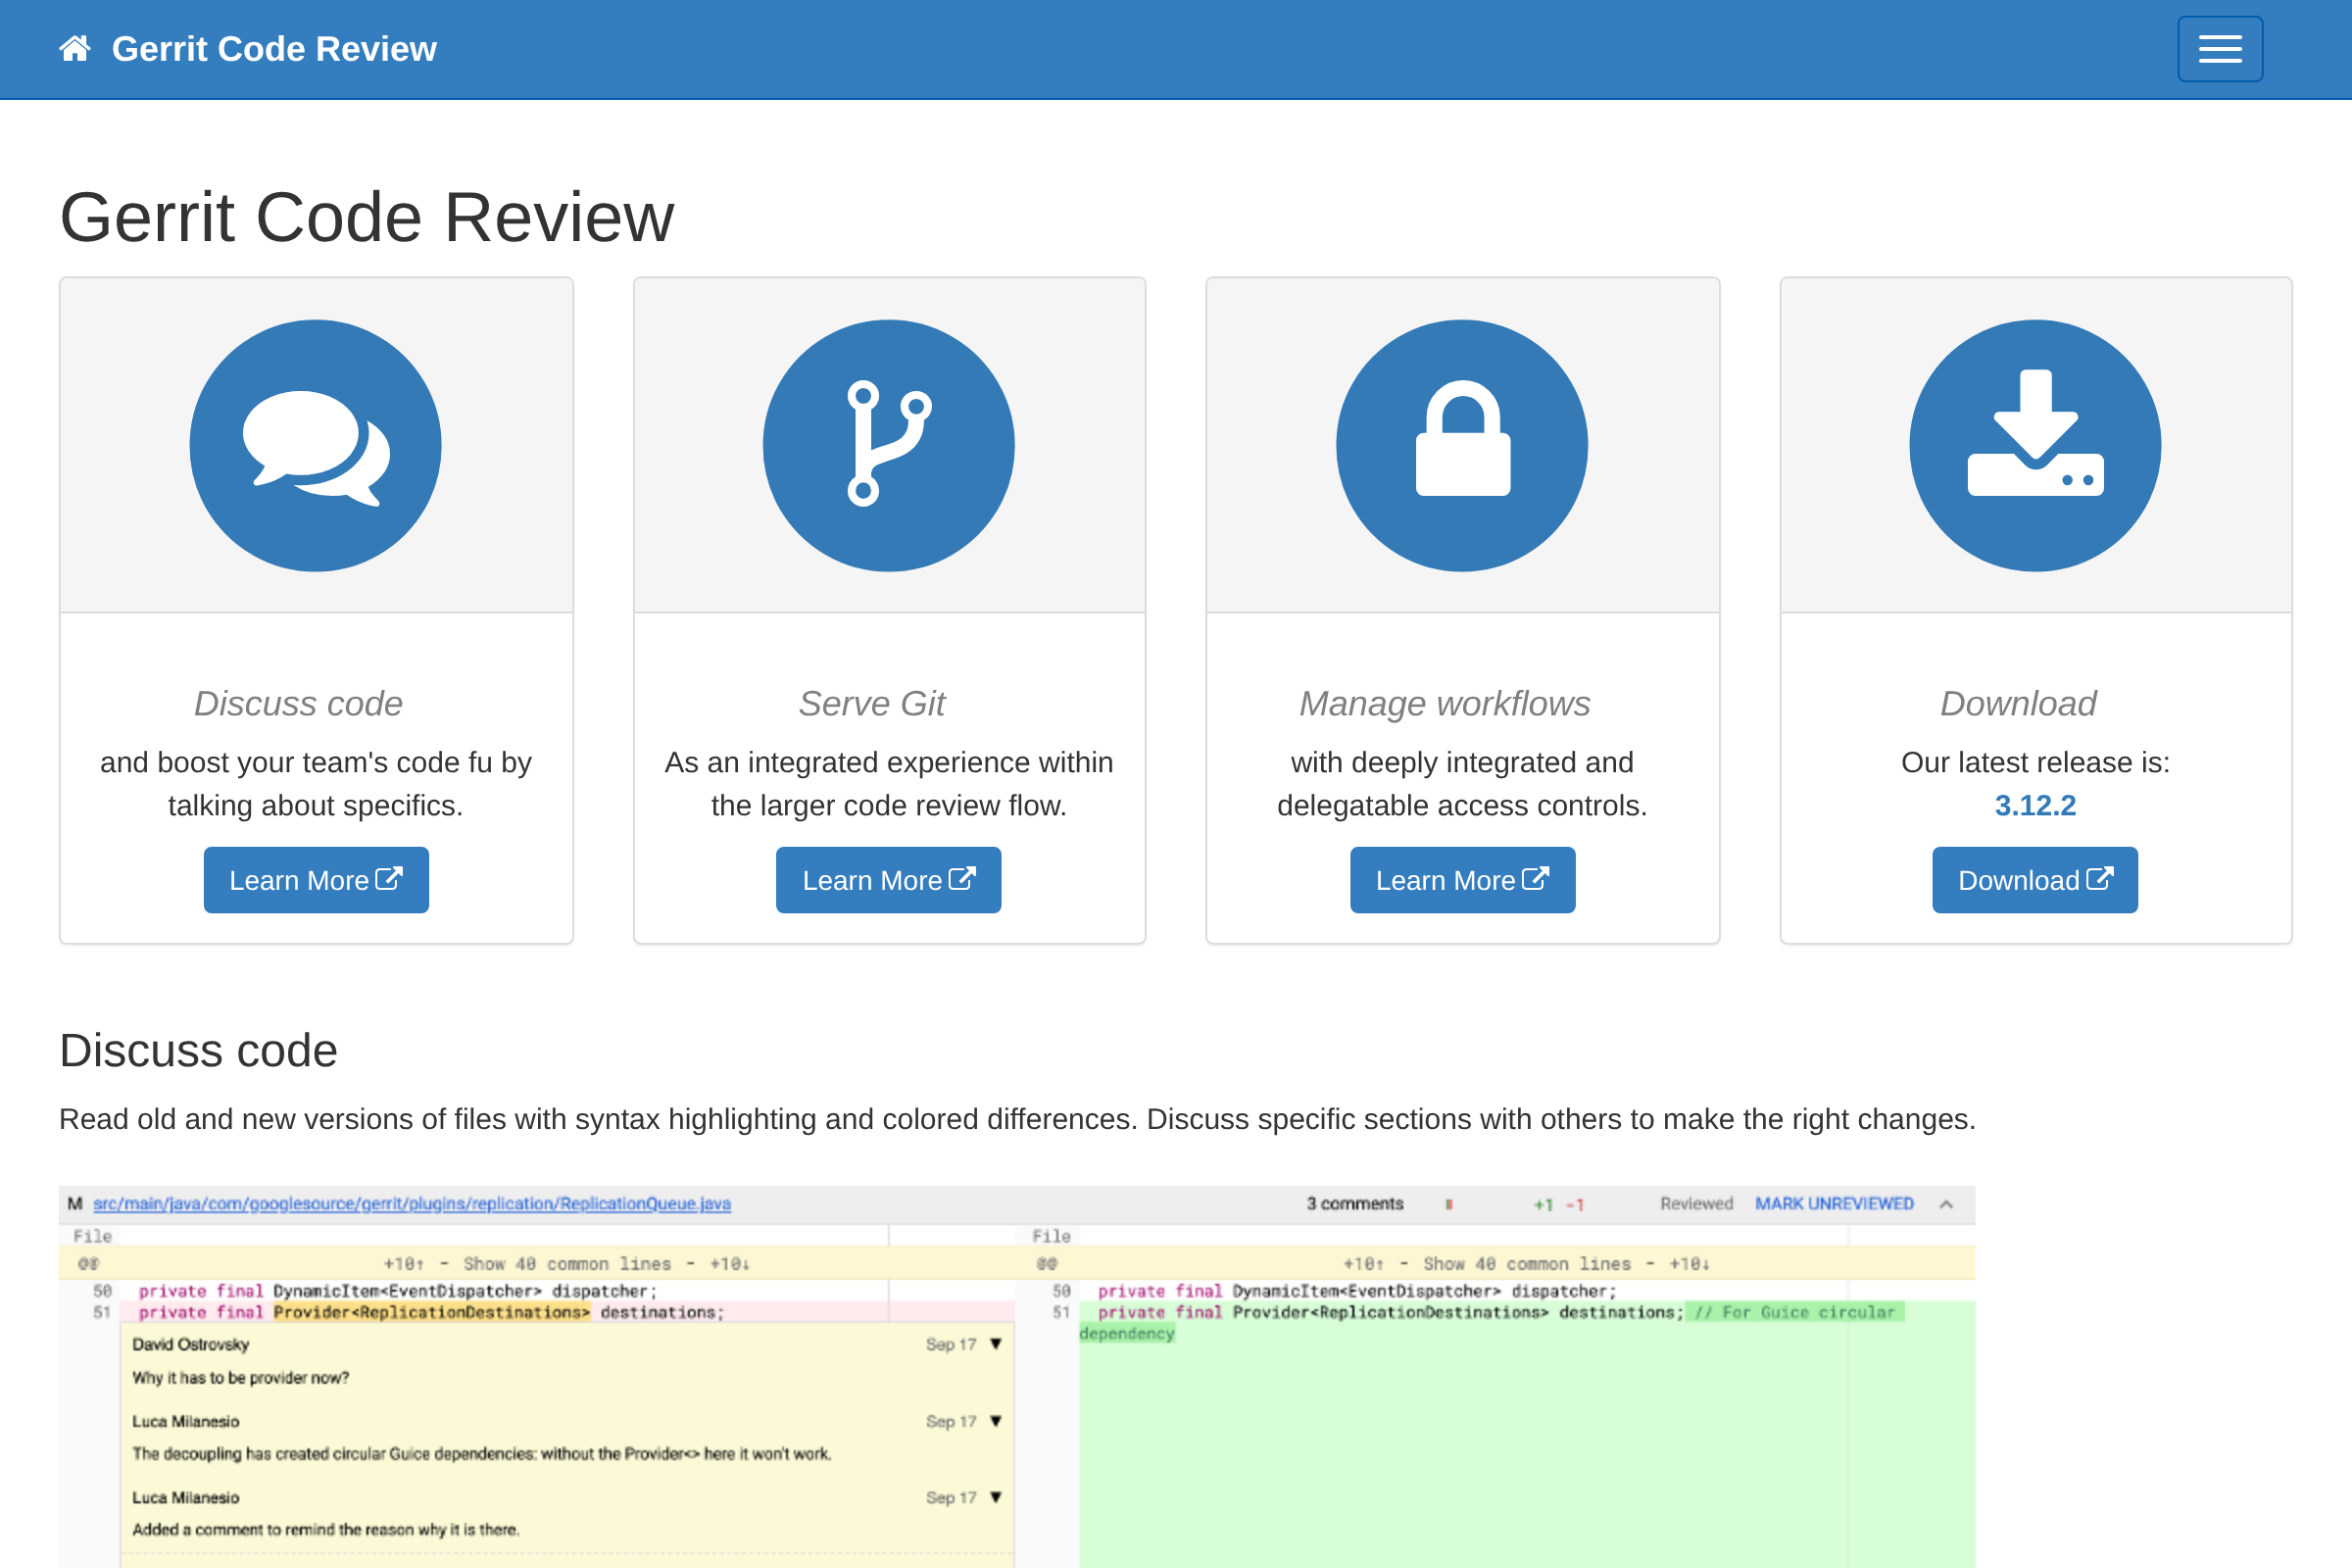Collapse the file diff with chevron arrow

pos(1946,1204)
